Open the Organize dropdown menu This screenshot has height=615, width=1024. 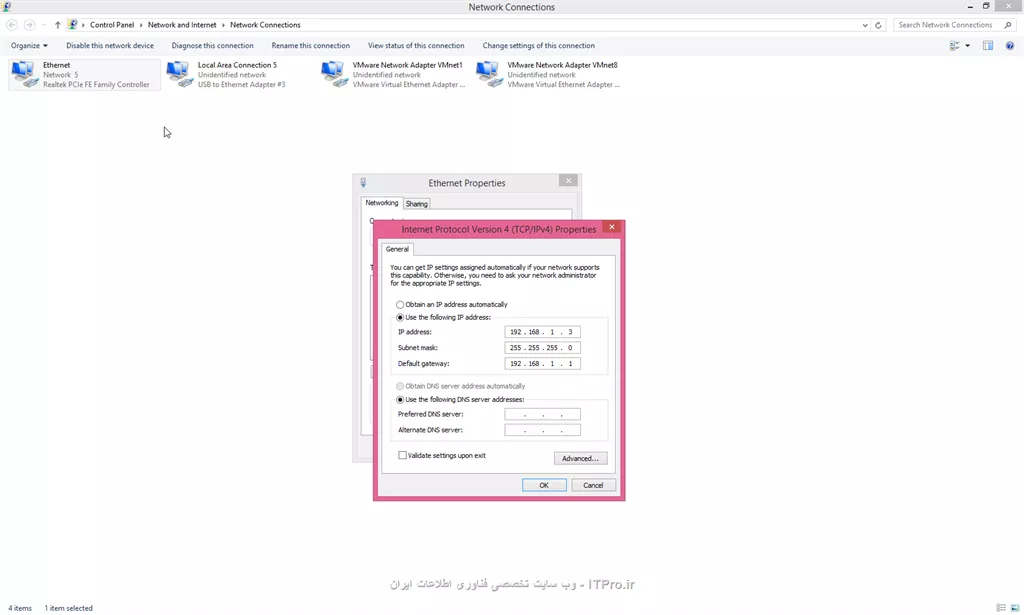[x=29, y=45]
